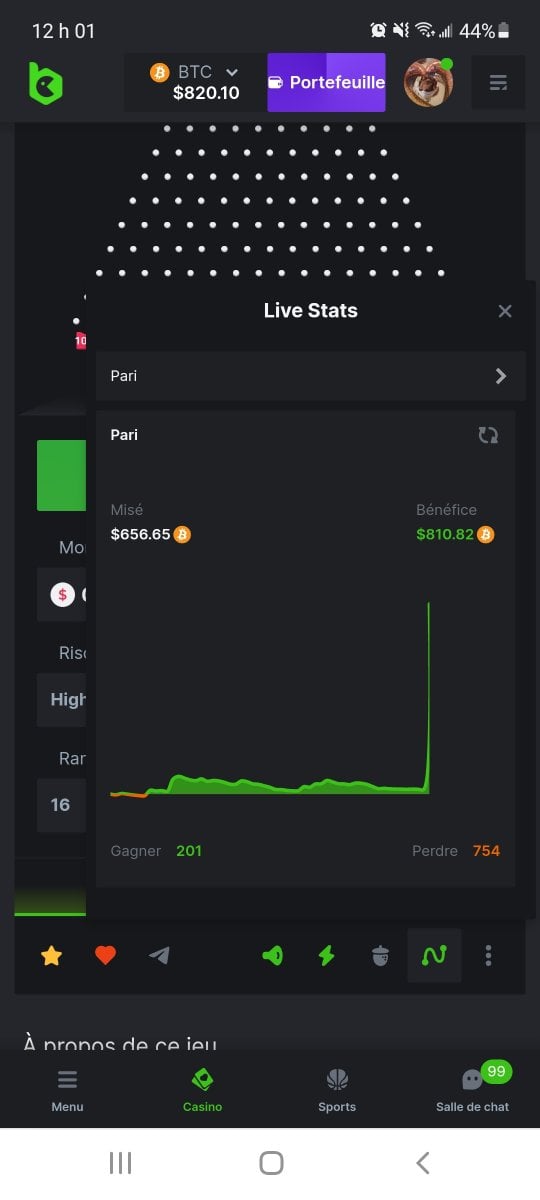Open the Portefeuille wallet button
Image resolution: width=540 pixels, height=1200 pixels.
pyautogui.click(x=326, y=82)
